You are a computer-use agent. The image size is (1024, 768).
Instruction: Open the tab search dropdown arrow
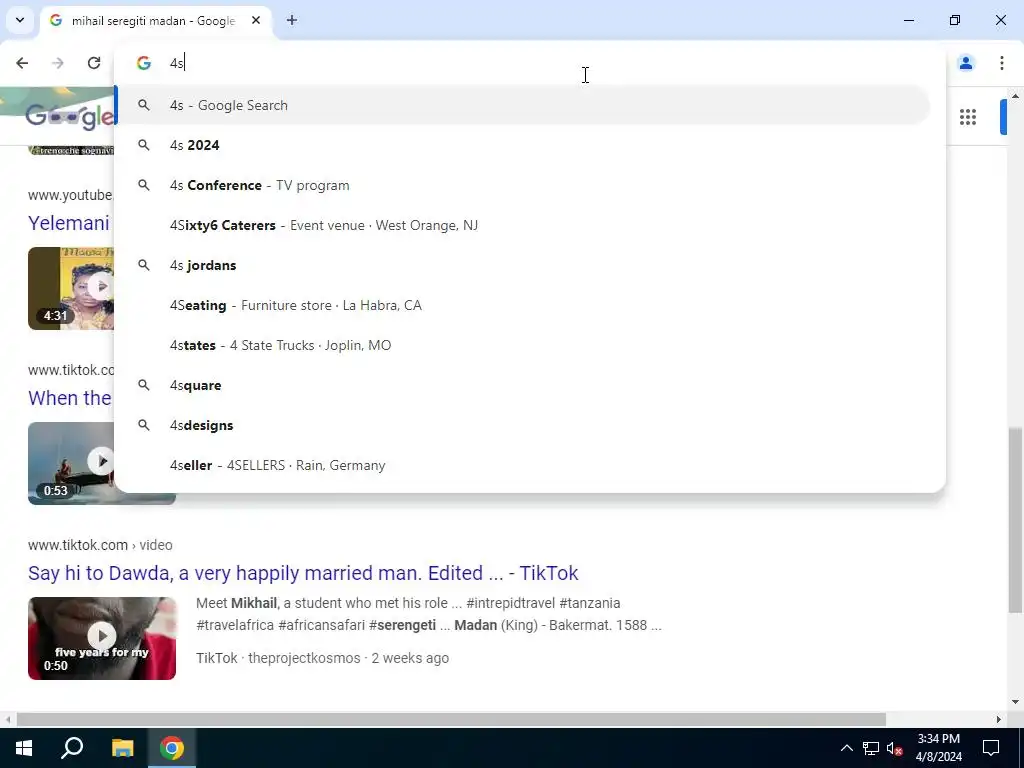point(20,20)
